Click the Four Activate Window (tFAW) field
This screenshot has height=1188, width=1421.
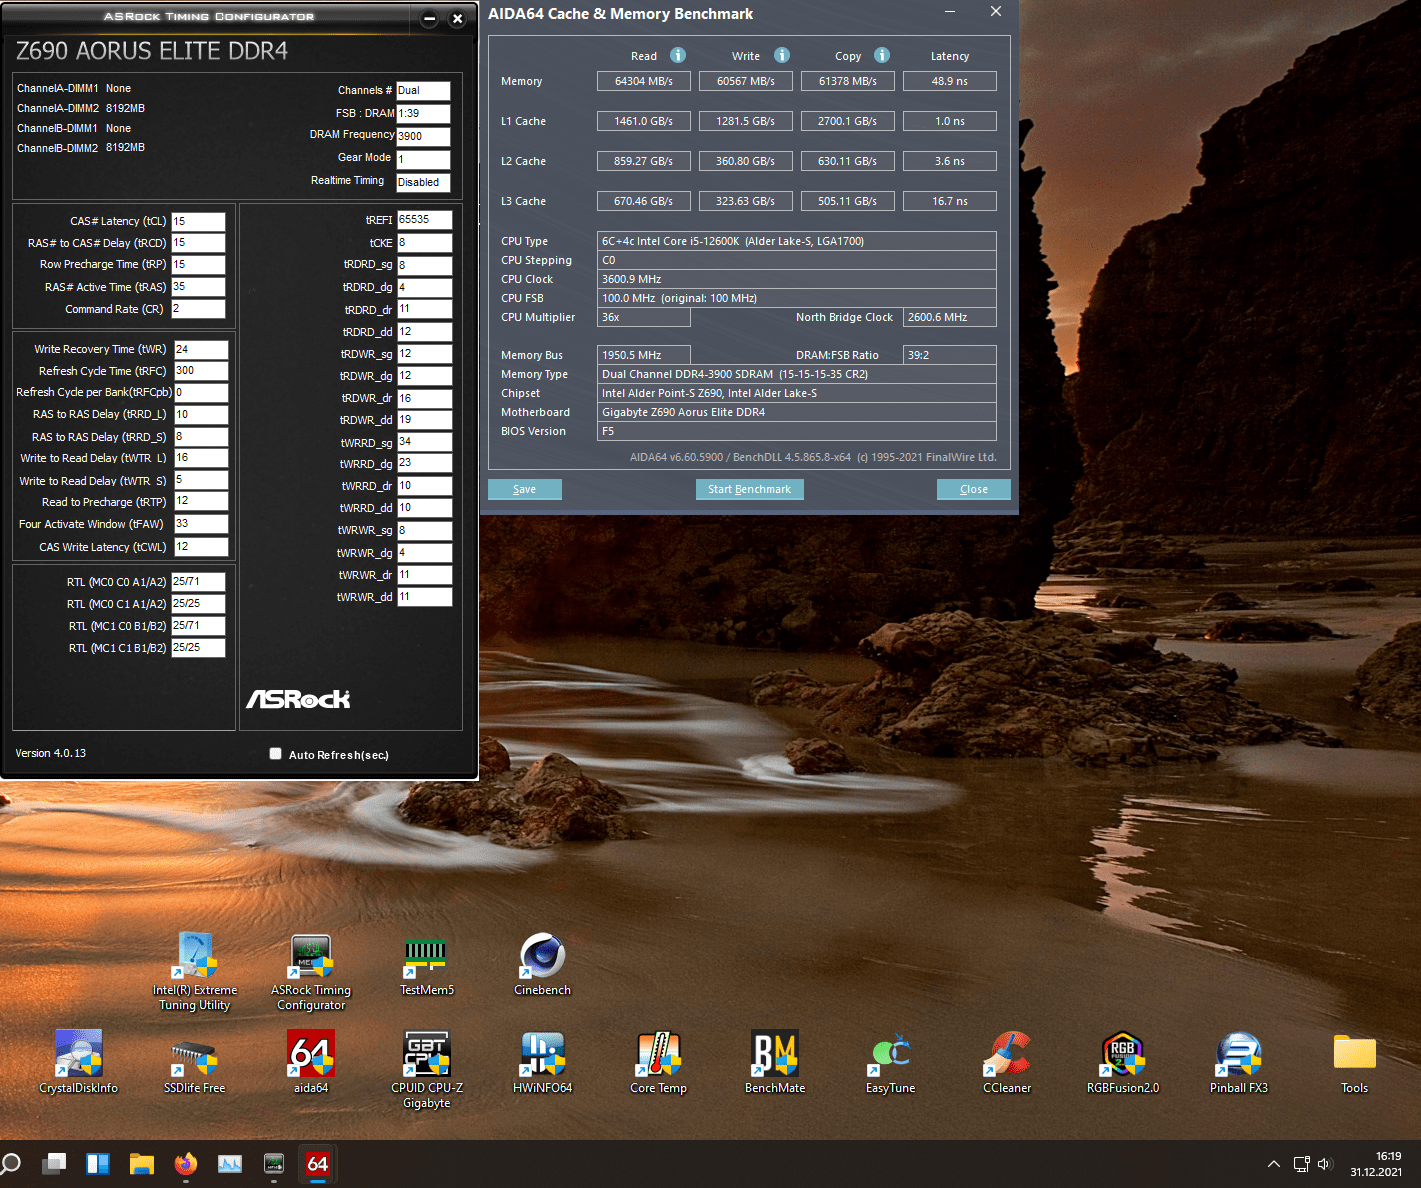click(201, 524)
